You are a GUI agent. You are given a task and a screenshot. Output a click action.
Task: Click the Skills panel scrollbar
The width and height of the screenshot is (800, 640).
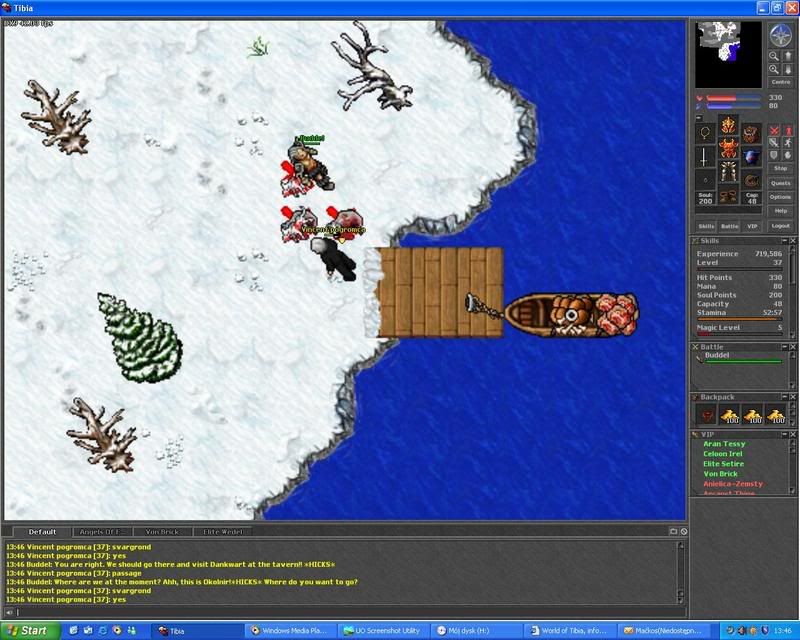(792, 292)
